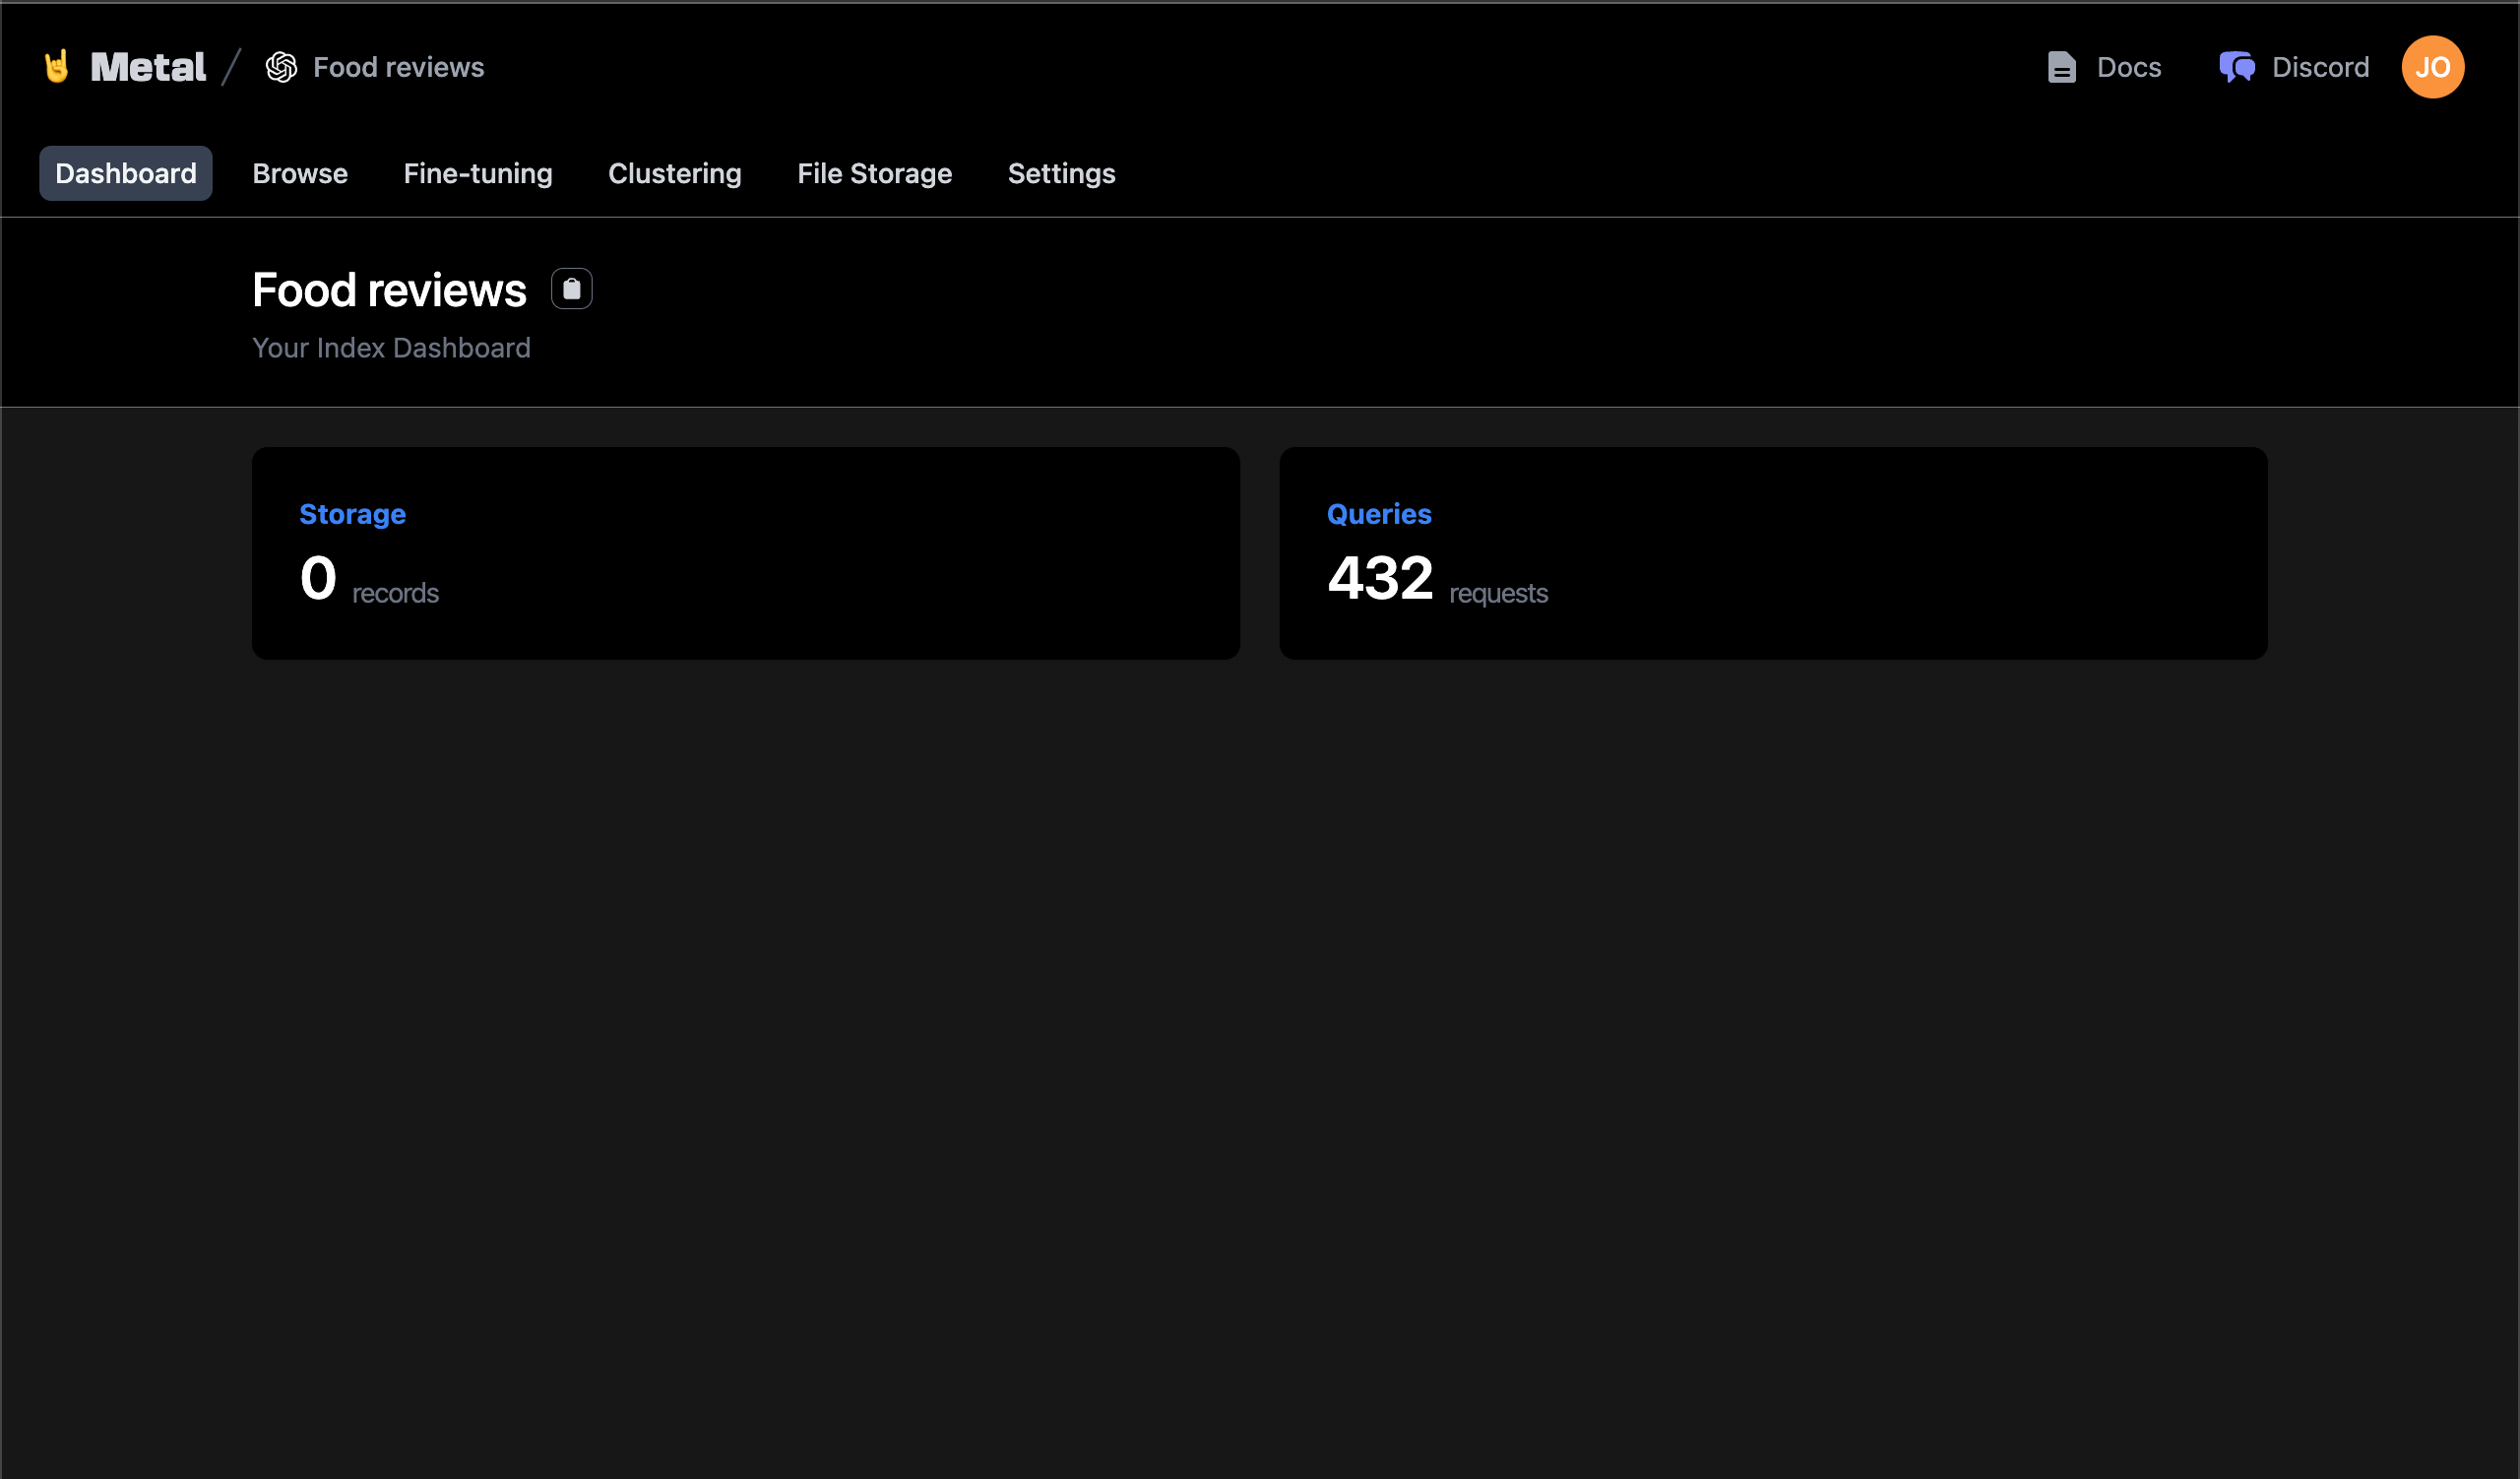Select the Clustering tab
This screenshot has width=2520, height=1479.
[675, 173]
